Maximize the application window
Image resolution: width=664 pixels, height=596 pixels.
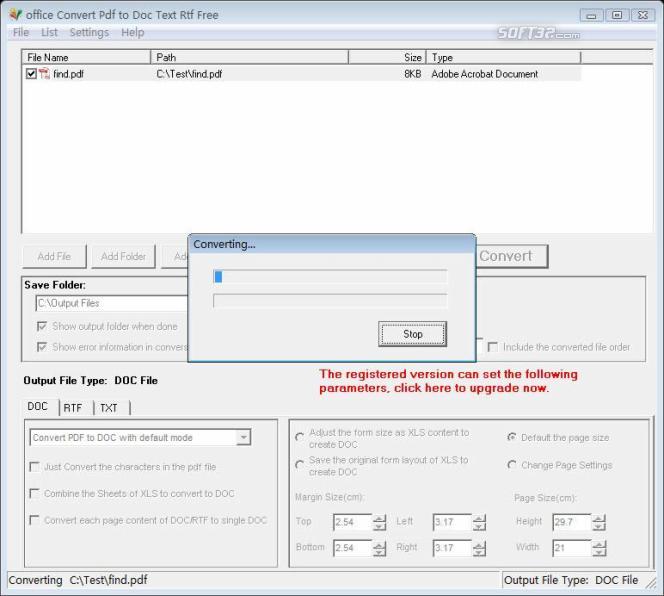click(617, 15)
